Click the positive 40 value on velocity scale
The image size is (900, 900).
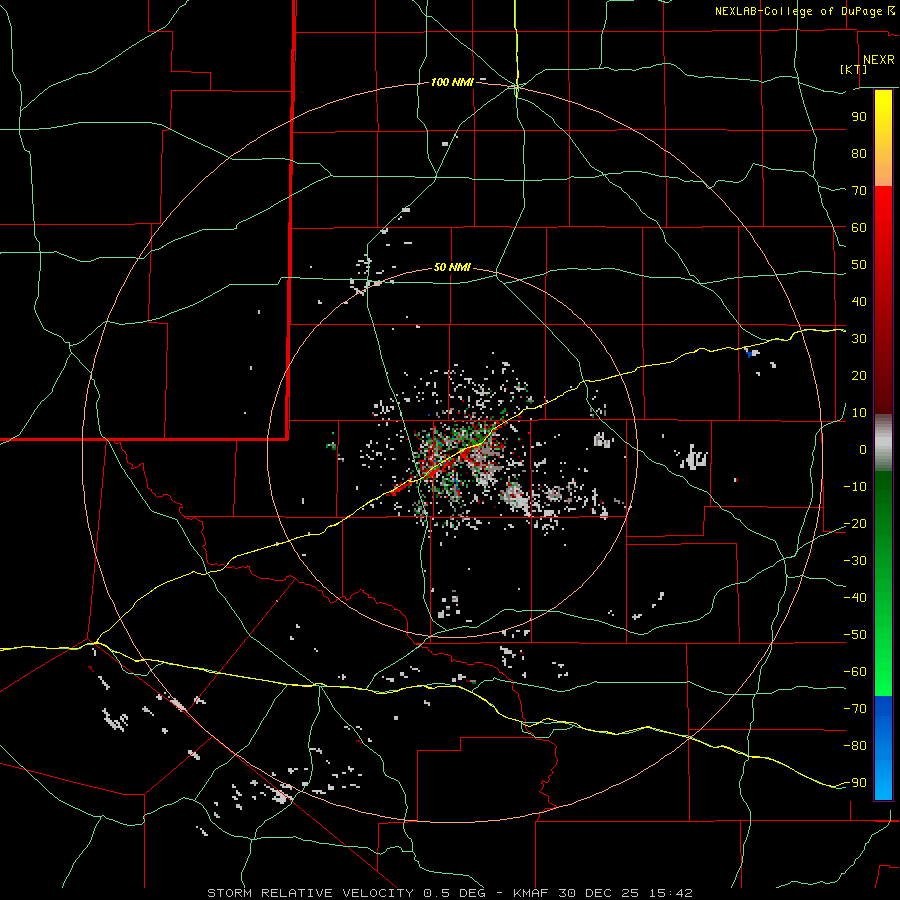coord(859,302)
